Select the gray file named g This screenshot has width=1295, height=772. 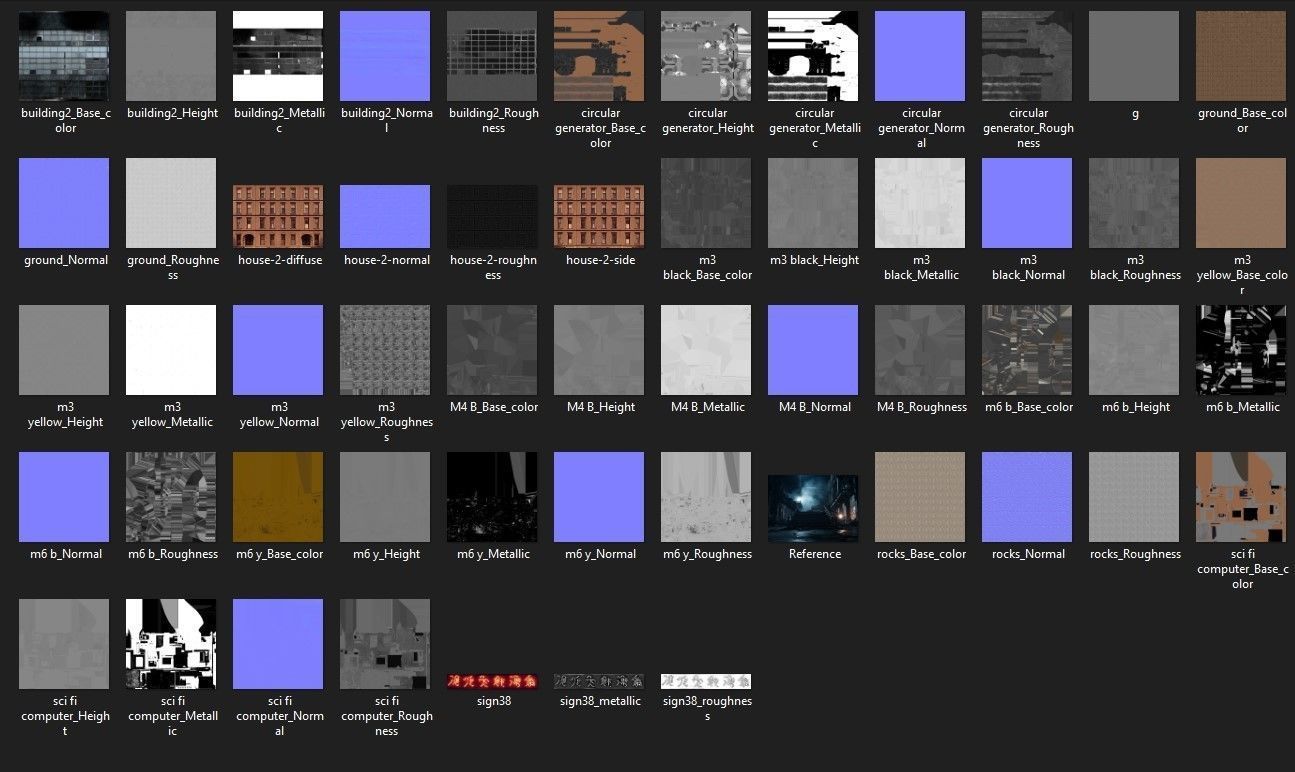point(1134,56)
